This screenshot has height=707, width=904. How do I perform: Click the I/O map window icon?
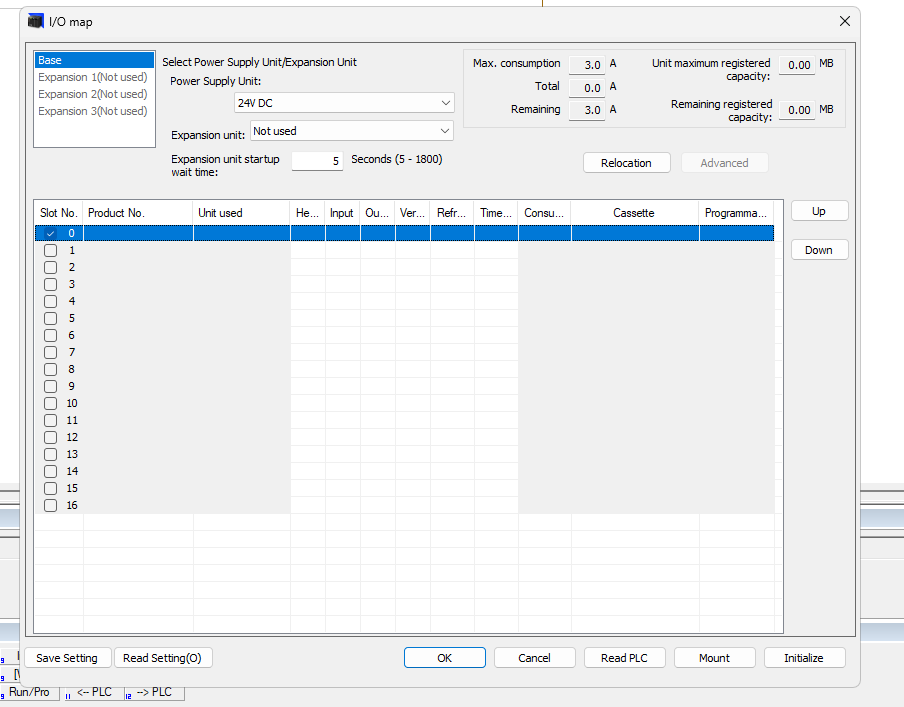[x=36, y=21]
